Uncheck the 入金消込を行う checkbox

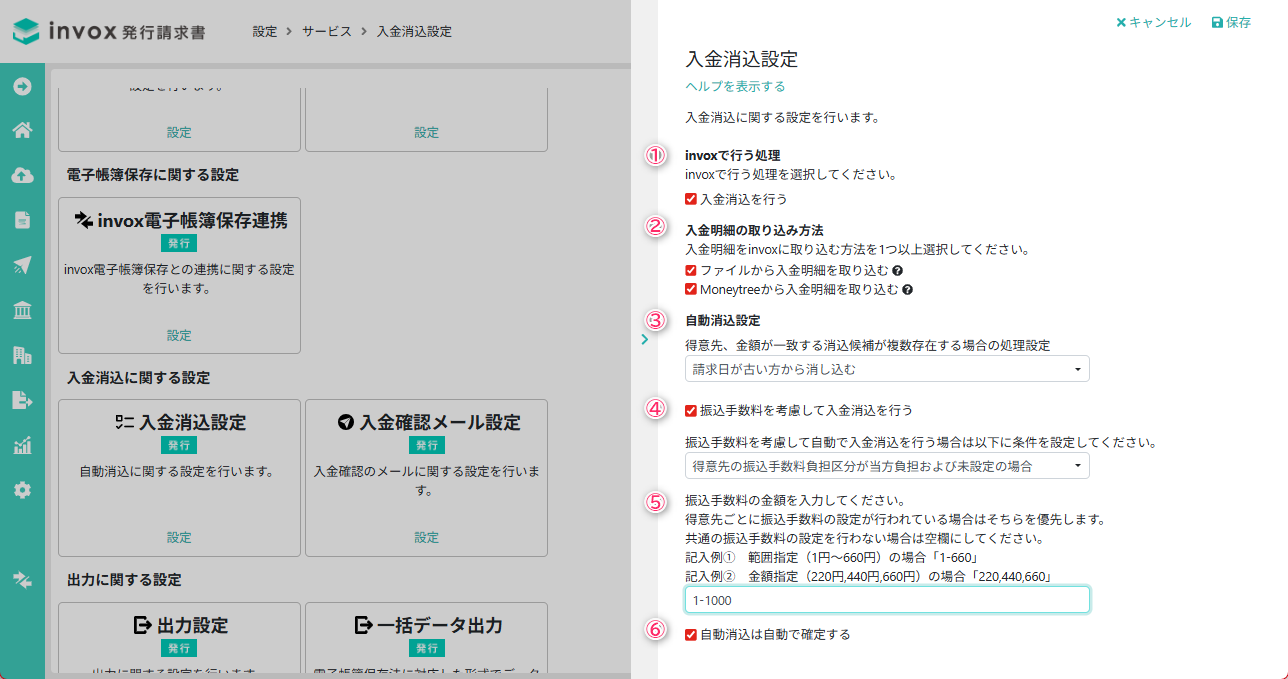coord(691,199)
